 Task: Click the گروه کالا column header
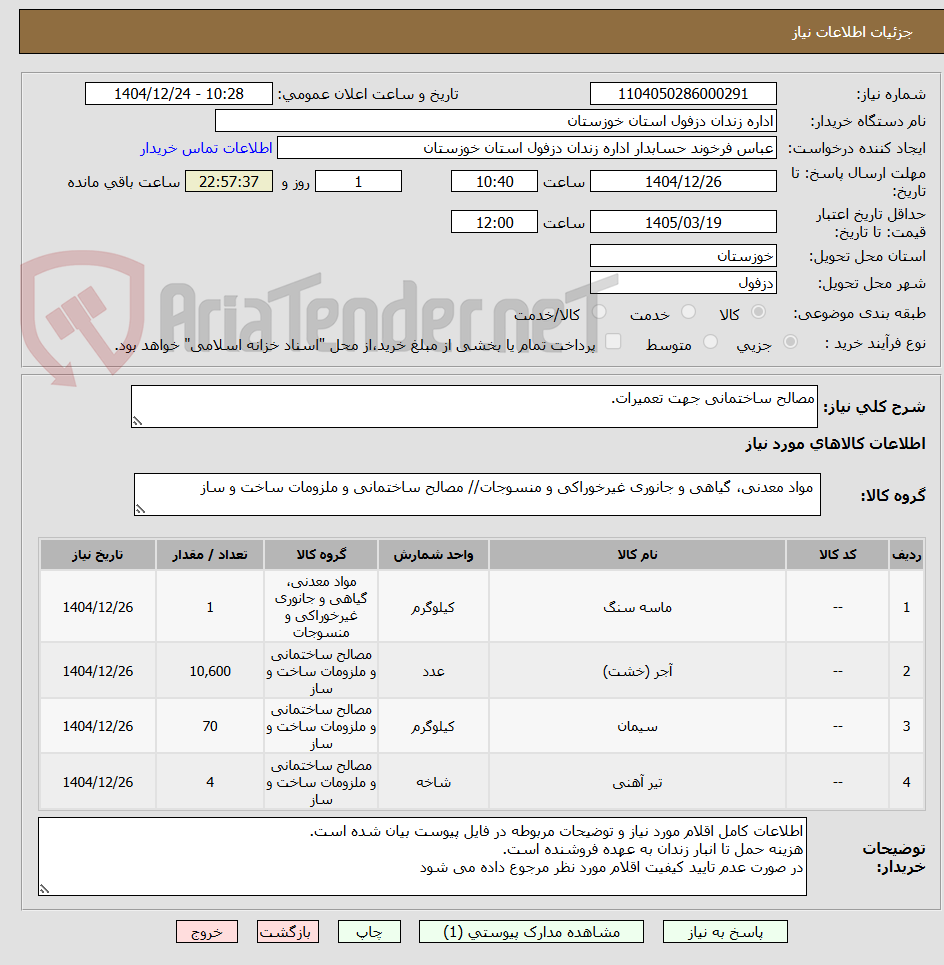coord(321,555)
